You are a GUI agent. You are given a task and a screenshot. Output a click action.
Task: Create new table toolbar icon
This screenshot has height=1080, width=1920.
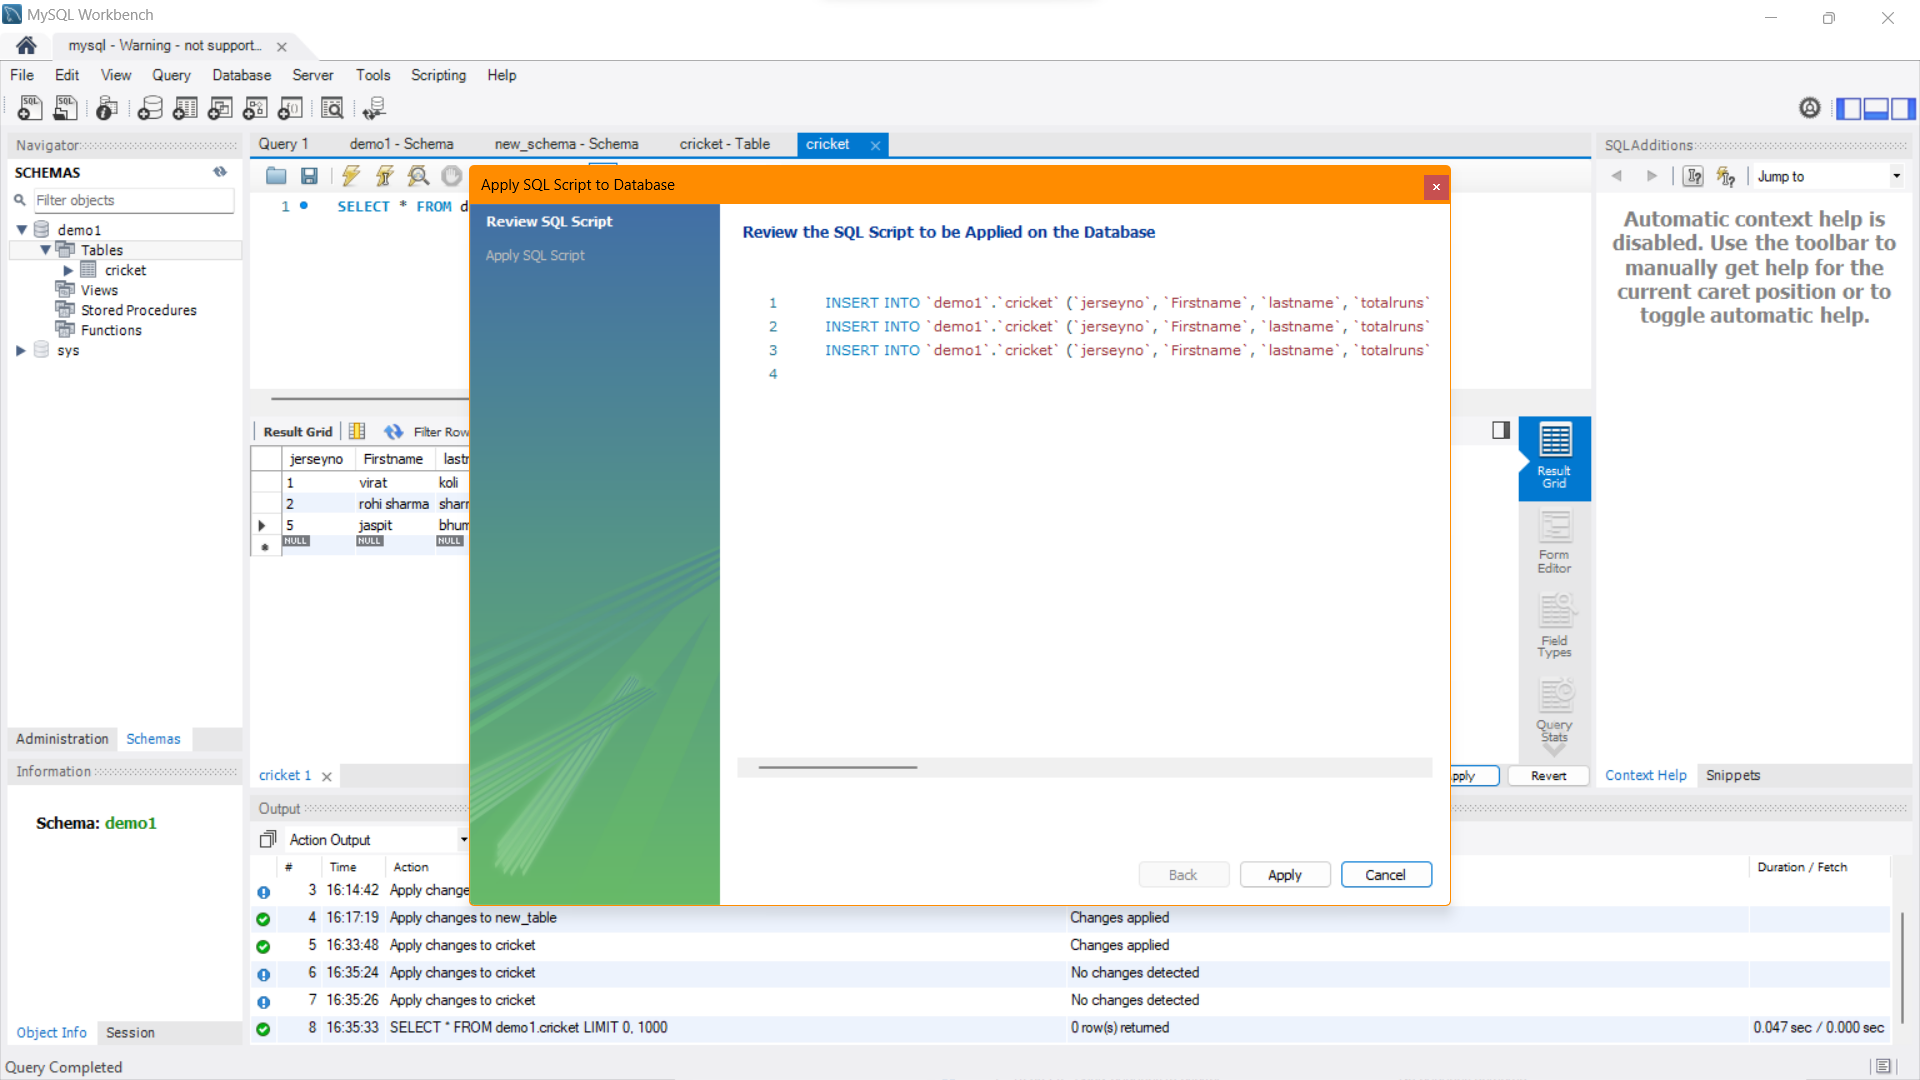[185, 108]
